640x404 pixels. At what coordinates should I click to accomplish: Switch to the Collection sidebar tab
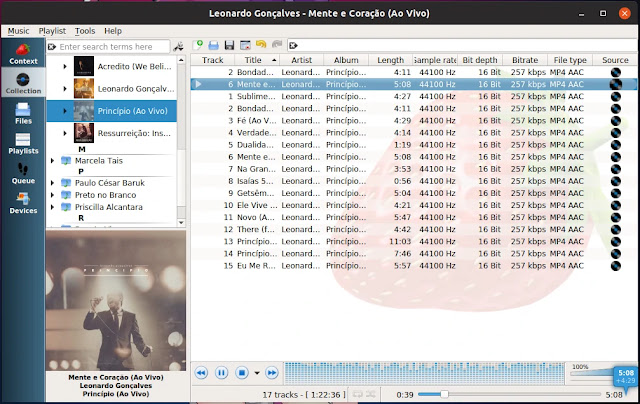click(x=23, y=84)
